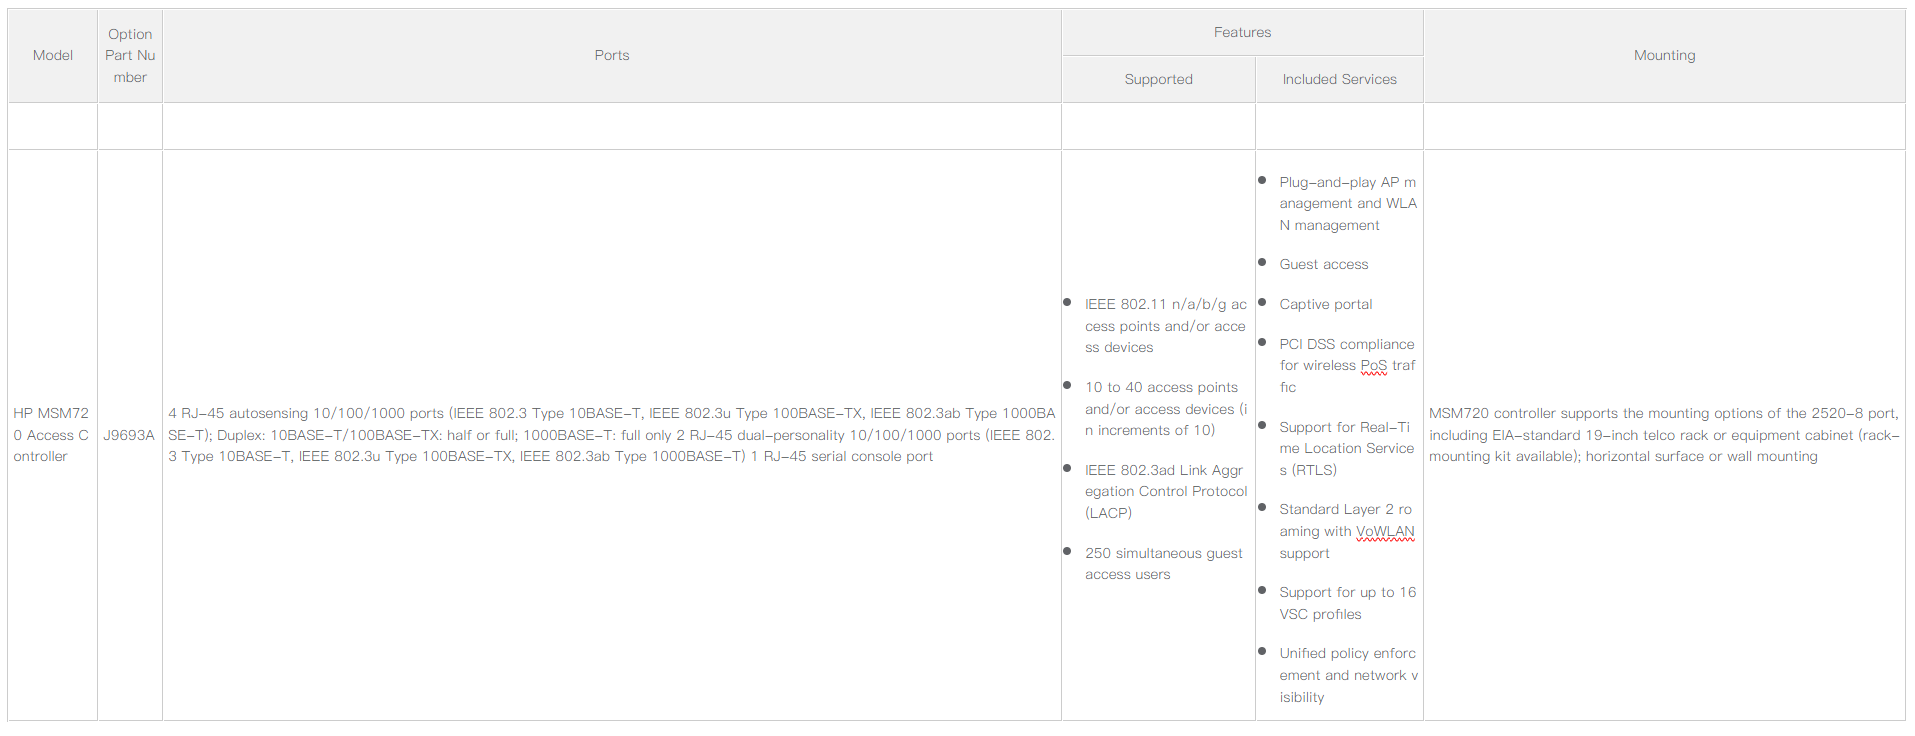
Task: Click the Guest access bullet item
Action: 1323,264
